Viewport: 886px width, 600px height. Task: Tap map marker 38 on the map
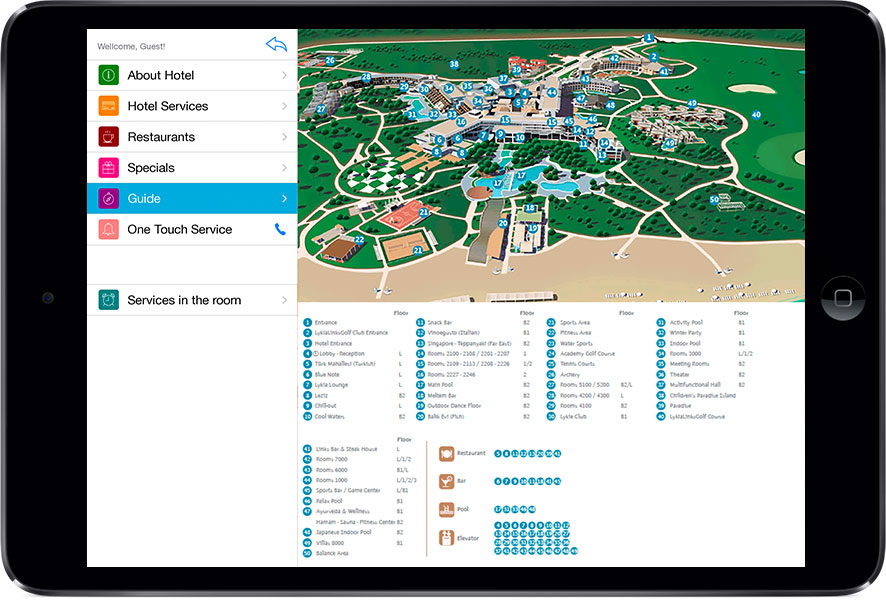454,64
